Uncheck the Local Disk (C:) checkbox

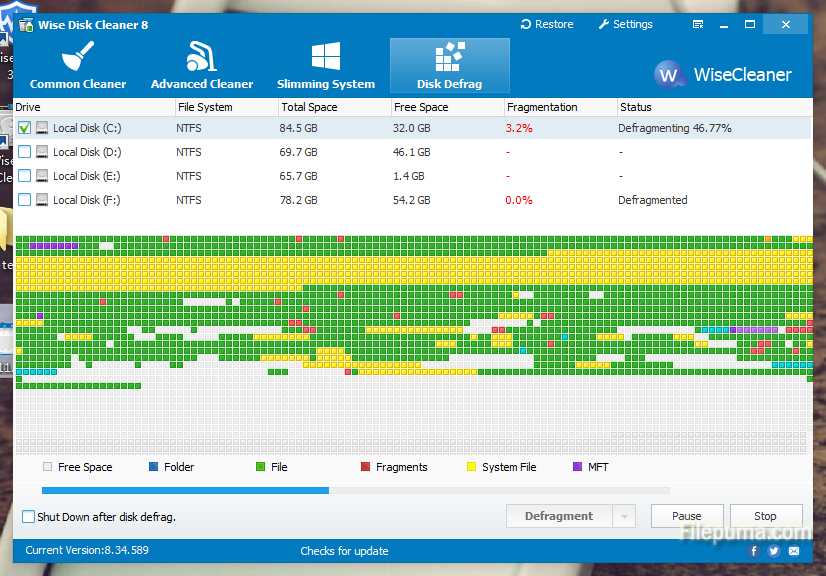click(x=25, y=128)
